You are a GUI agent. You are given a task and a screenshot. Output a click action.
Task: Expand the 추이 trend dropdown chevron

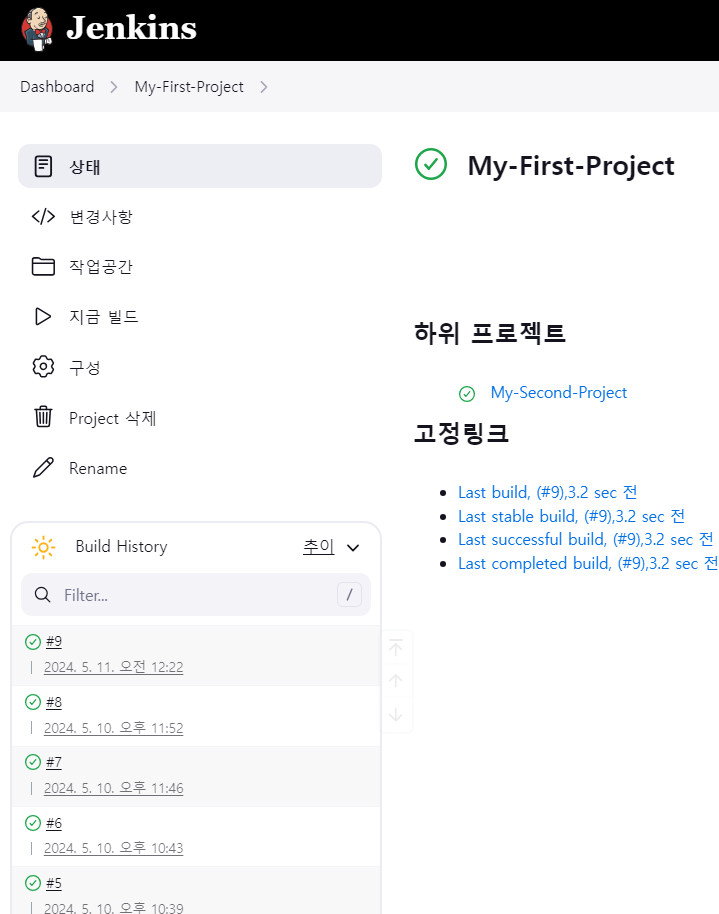[x=352, y=548]
